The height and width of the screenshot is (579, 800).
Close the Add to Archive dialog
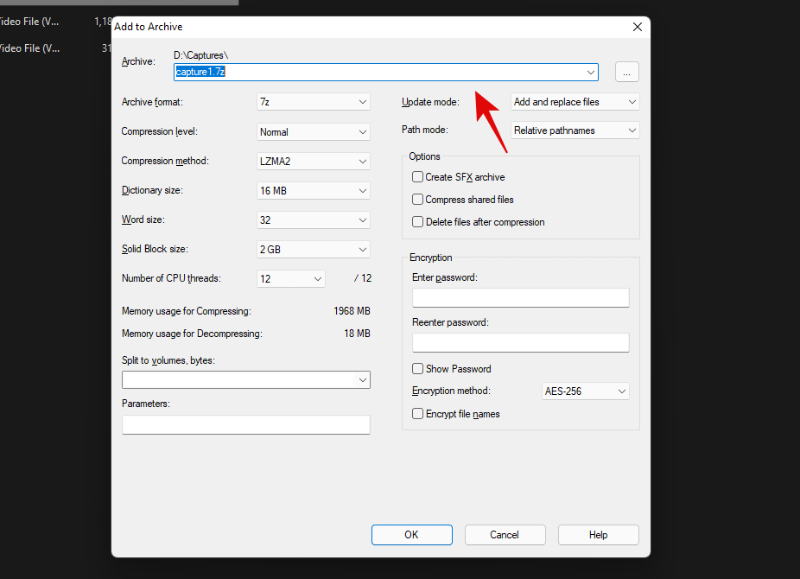[x=636, y=27]
